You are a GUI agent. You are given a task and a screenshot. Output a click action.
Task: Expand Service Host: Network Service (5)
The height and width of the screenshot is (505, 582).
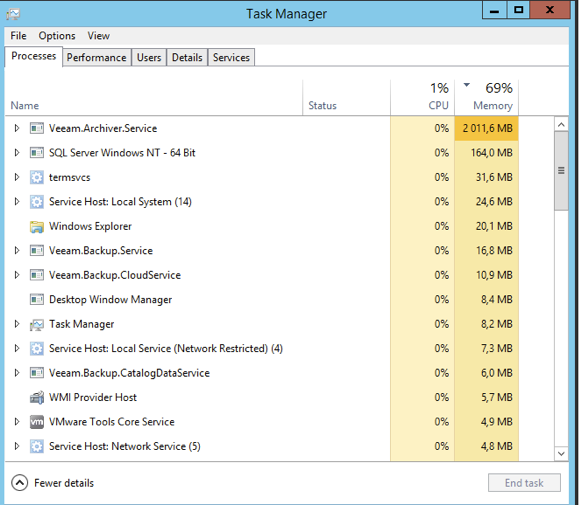click(17, 446)
